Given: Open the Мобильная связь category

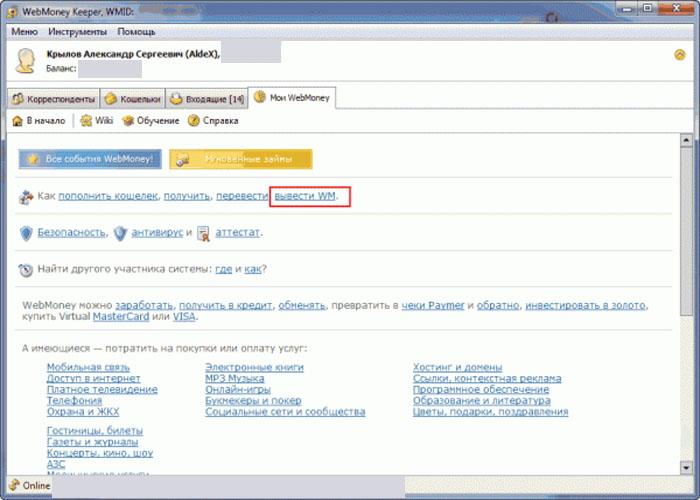Looking at the screenshot, I should point(88,367).
